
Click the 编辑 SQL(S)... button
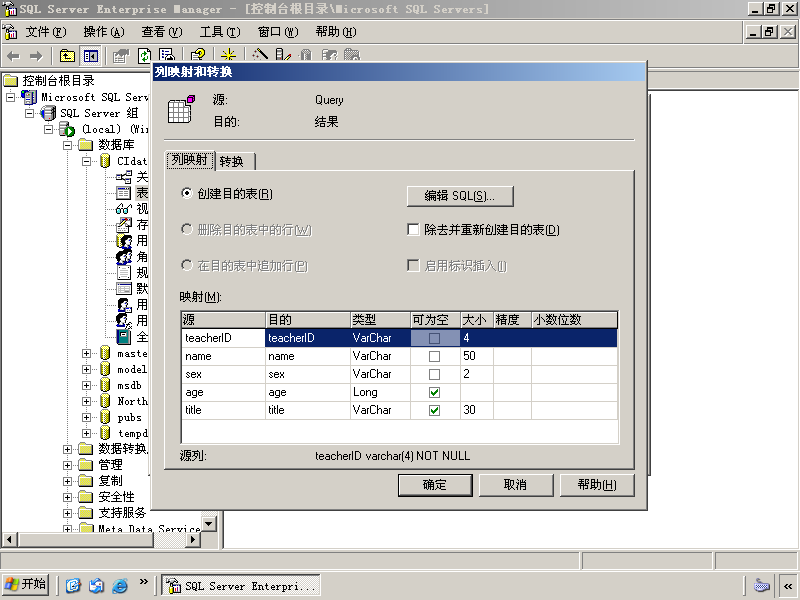pyautogui.click(x=460, y=196)
